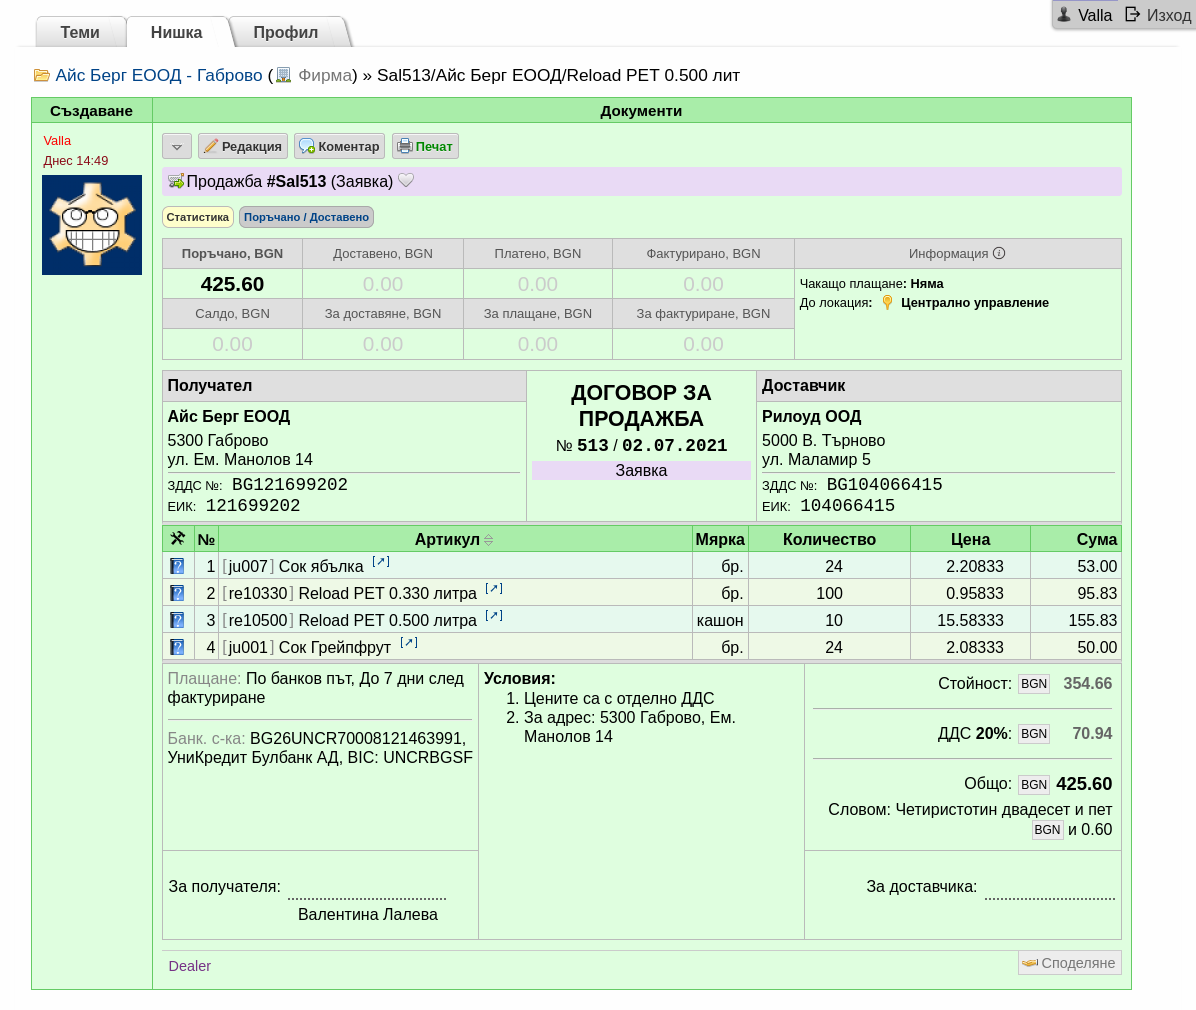Open external link icon for Reload PET 0.330
This screenshot has width=1196, height=1010.
[x=494, y=589]
